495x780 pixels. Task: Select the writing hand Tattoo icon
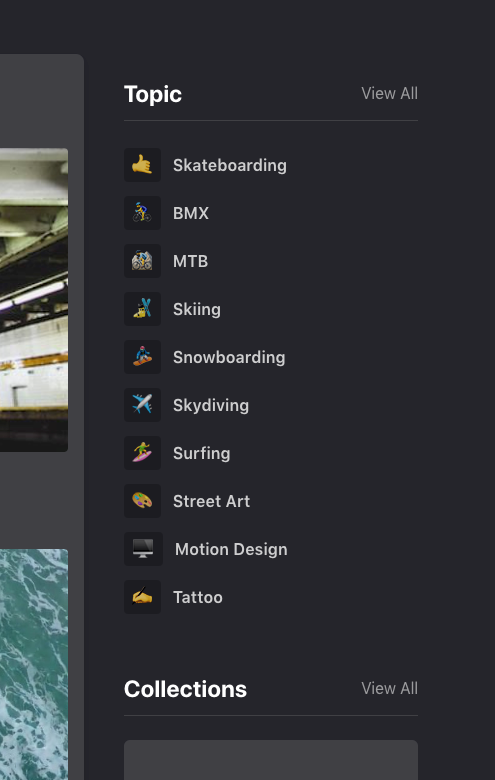coord(142,597)
